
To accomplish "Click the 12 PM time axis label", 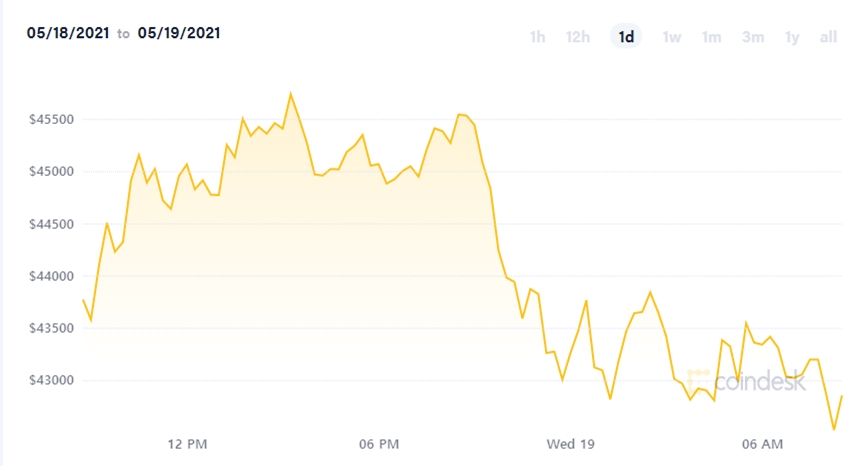I will [x=187, y=443].
